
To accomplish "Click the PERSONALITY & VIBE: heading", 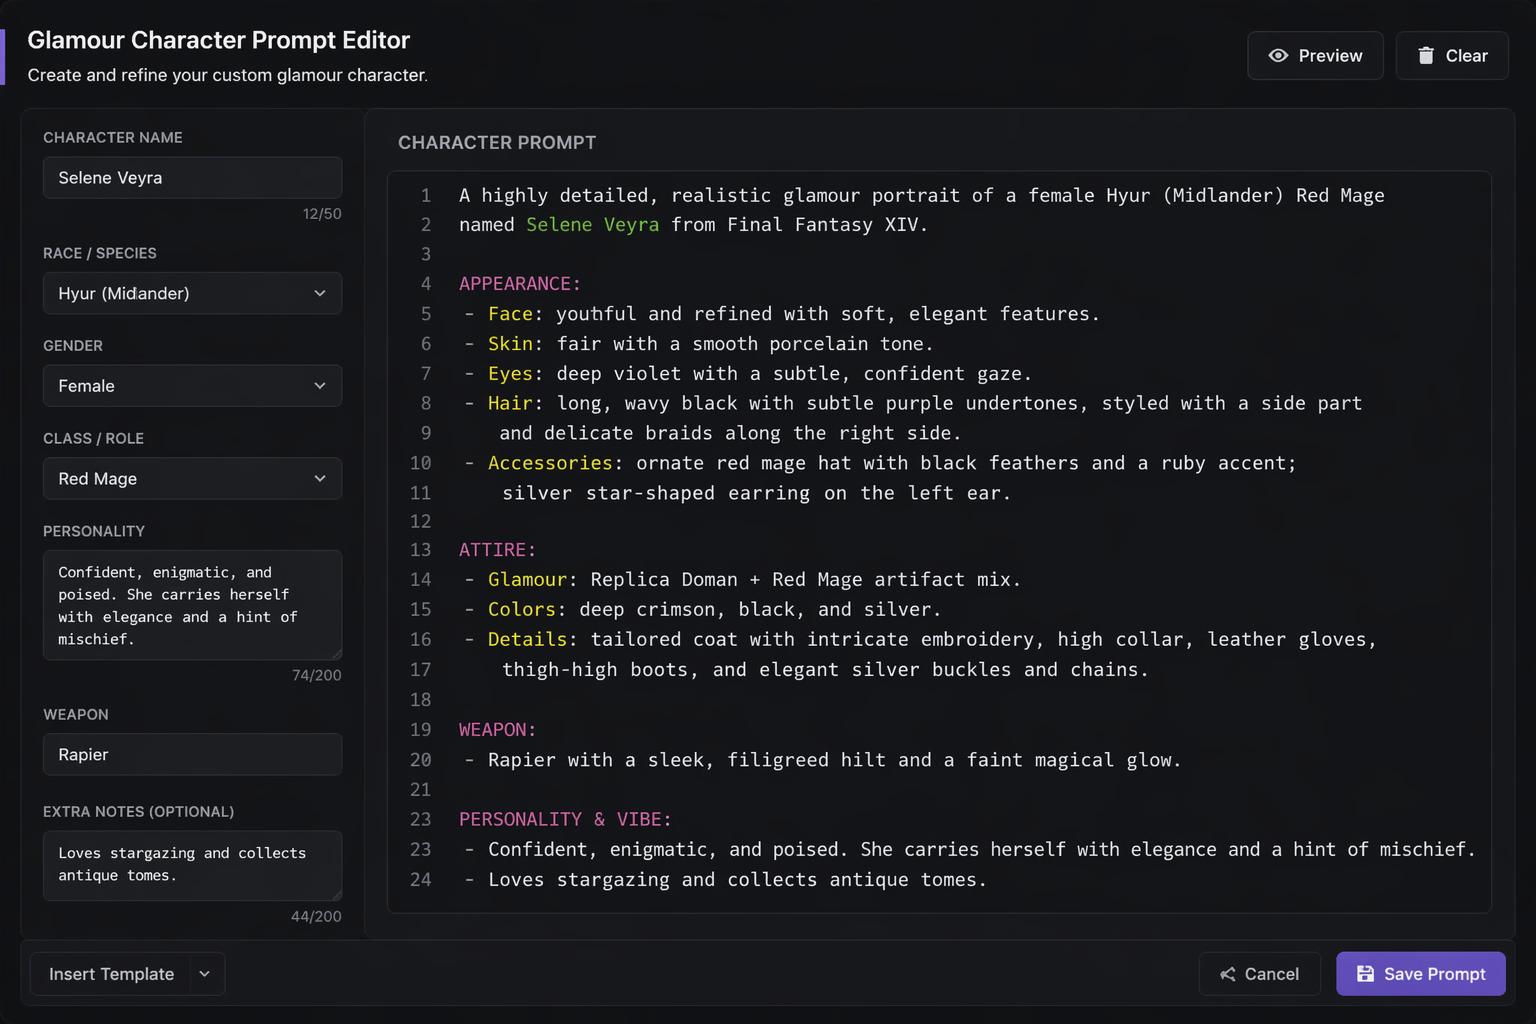I will [x=566, y=820].
